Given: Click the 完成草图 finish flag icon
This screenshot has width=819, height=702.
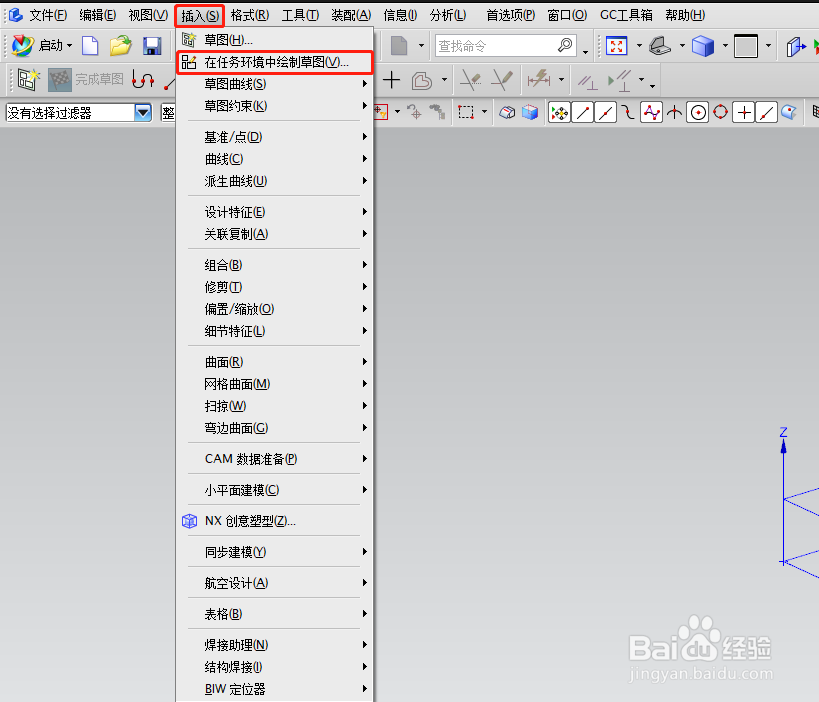Looking at the screenshot, I should click(60, 80).
